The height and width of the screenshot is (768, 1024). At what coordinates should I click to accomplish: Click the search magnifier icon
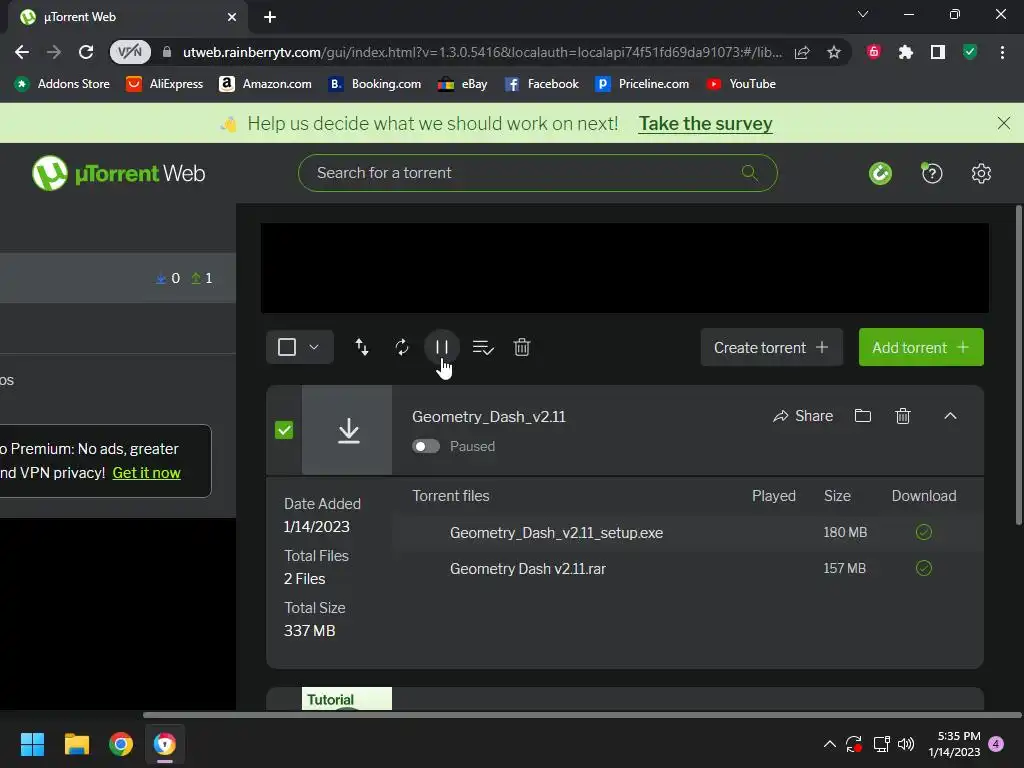(750, 172)
